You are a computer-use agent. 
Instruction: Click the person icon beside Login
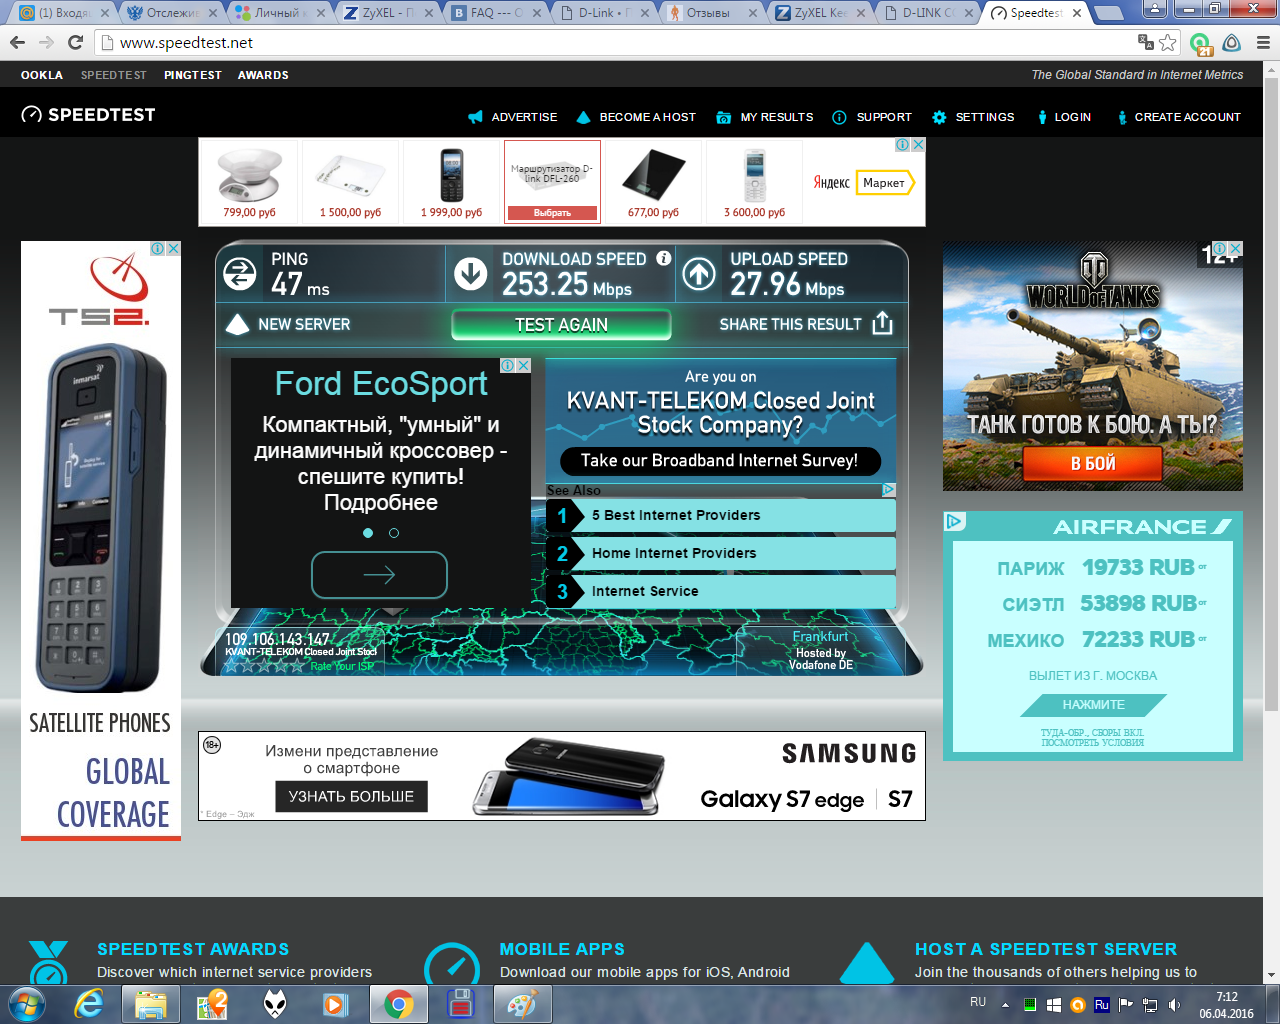[1042, 117]
